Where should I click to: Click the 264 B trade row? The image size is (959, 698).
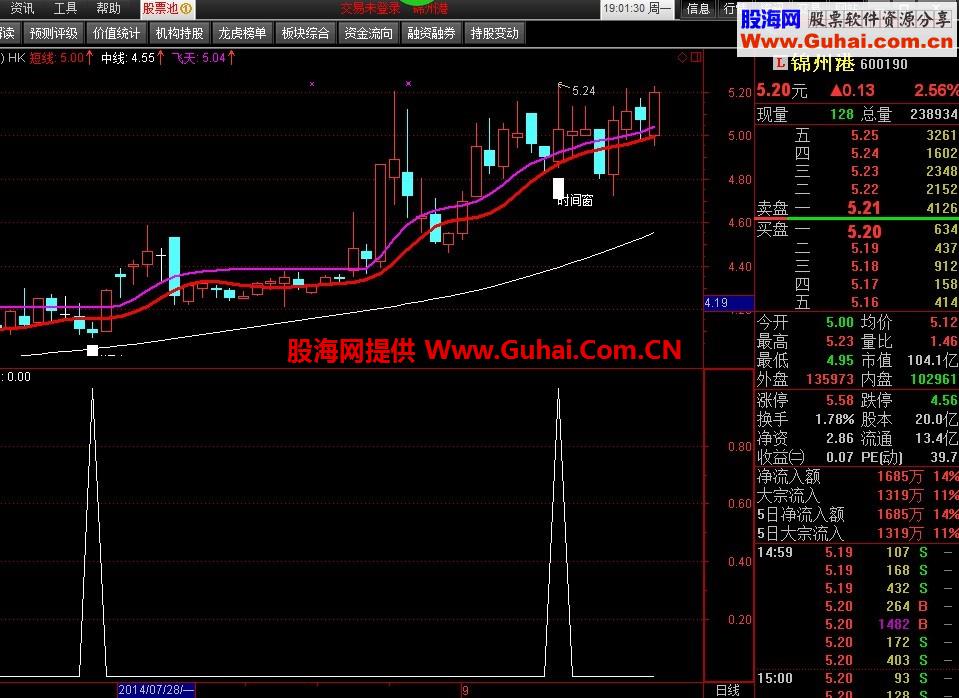pyautogui.click(x=857, y=606)
